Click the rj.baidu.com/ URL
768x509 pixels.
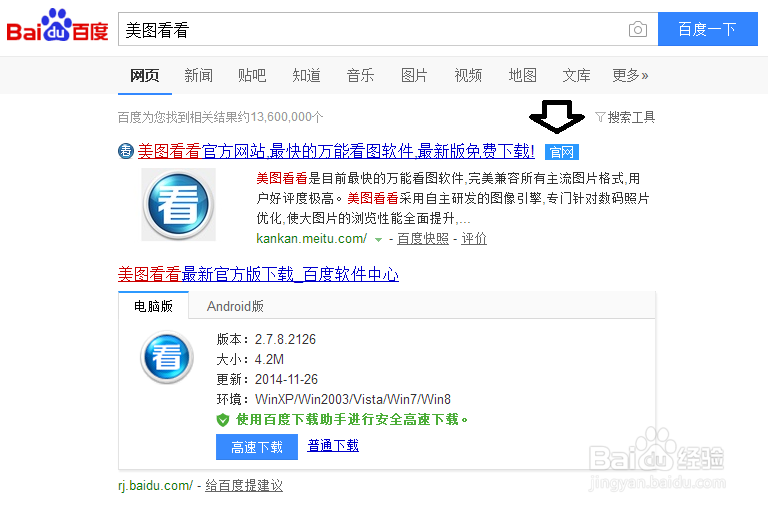[x=155, y=485]
